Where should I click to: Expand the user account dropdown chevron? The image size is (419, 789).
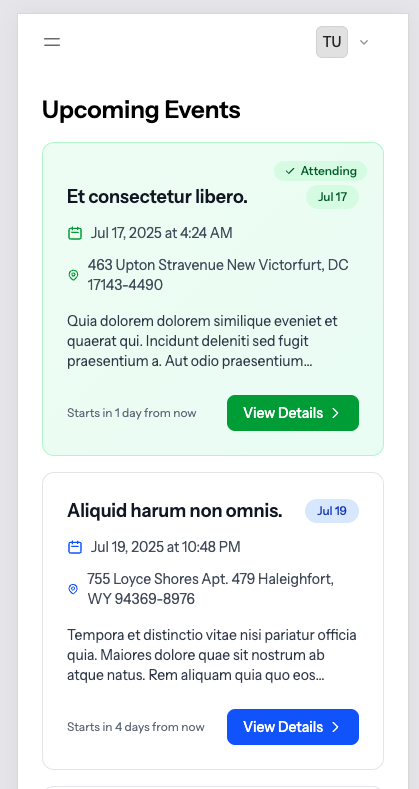[364, 42]
